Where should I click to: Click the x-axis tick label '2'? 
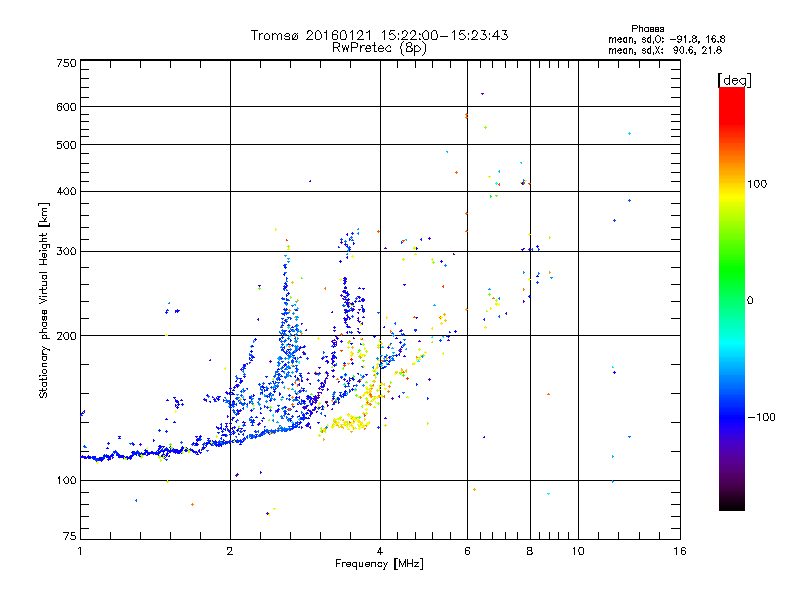(x=230, y=551)
